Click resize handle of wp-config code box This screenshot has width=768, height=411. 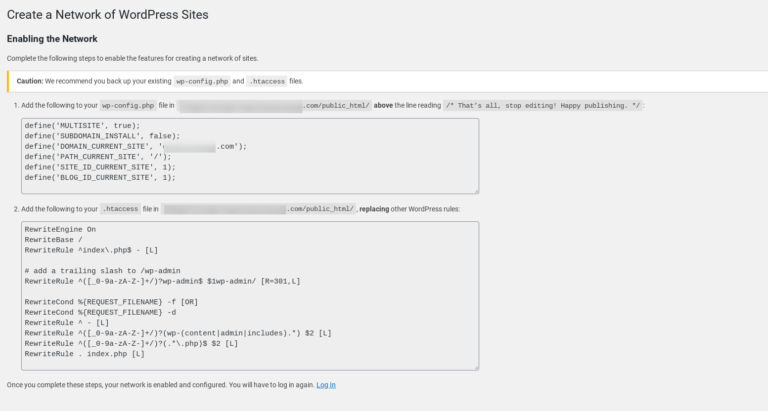[475, 189]
